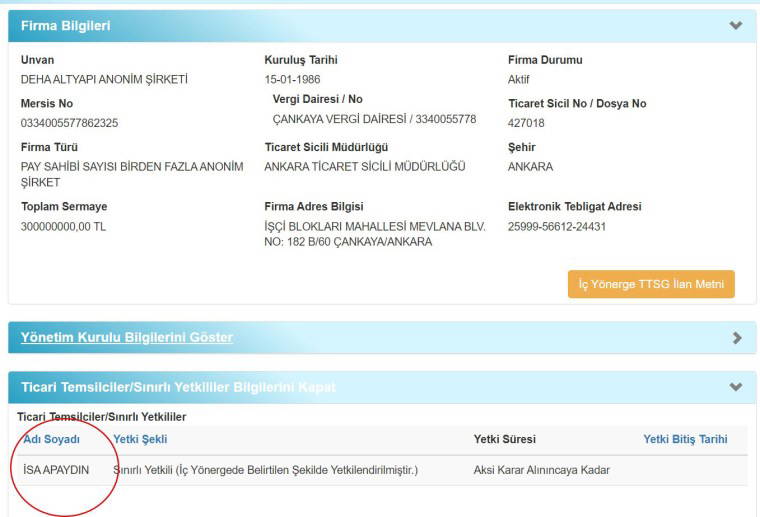Open İç Yönerge TTSG İlan Metni
Viewport: 760px width, 517px height.
(x=651, y=284)
